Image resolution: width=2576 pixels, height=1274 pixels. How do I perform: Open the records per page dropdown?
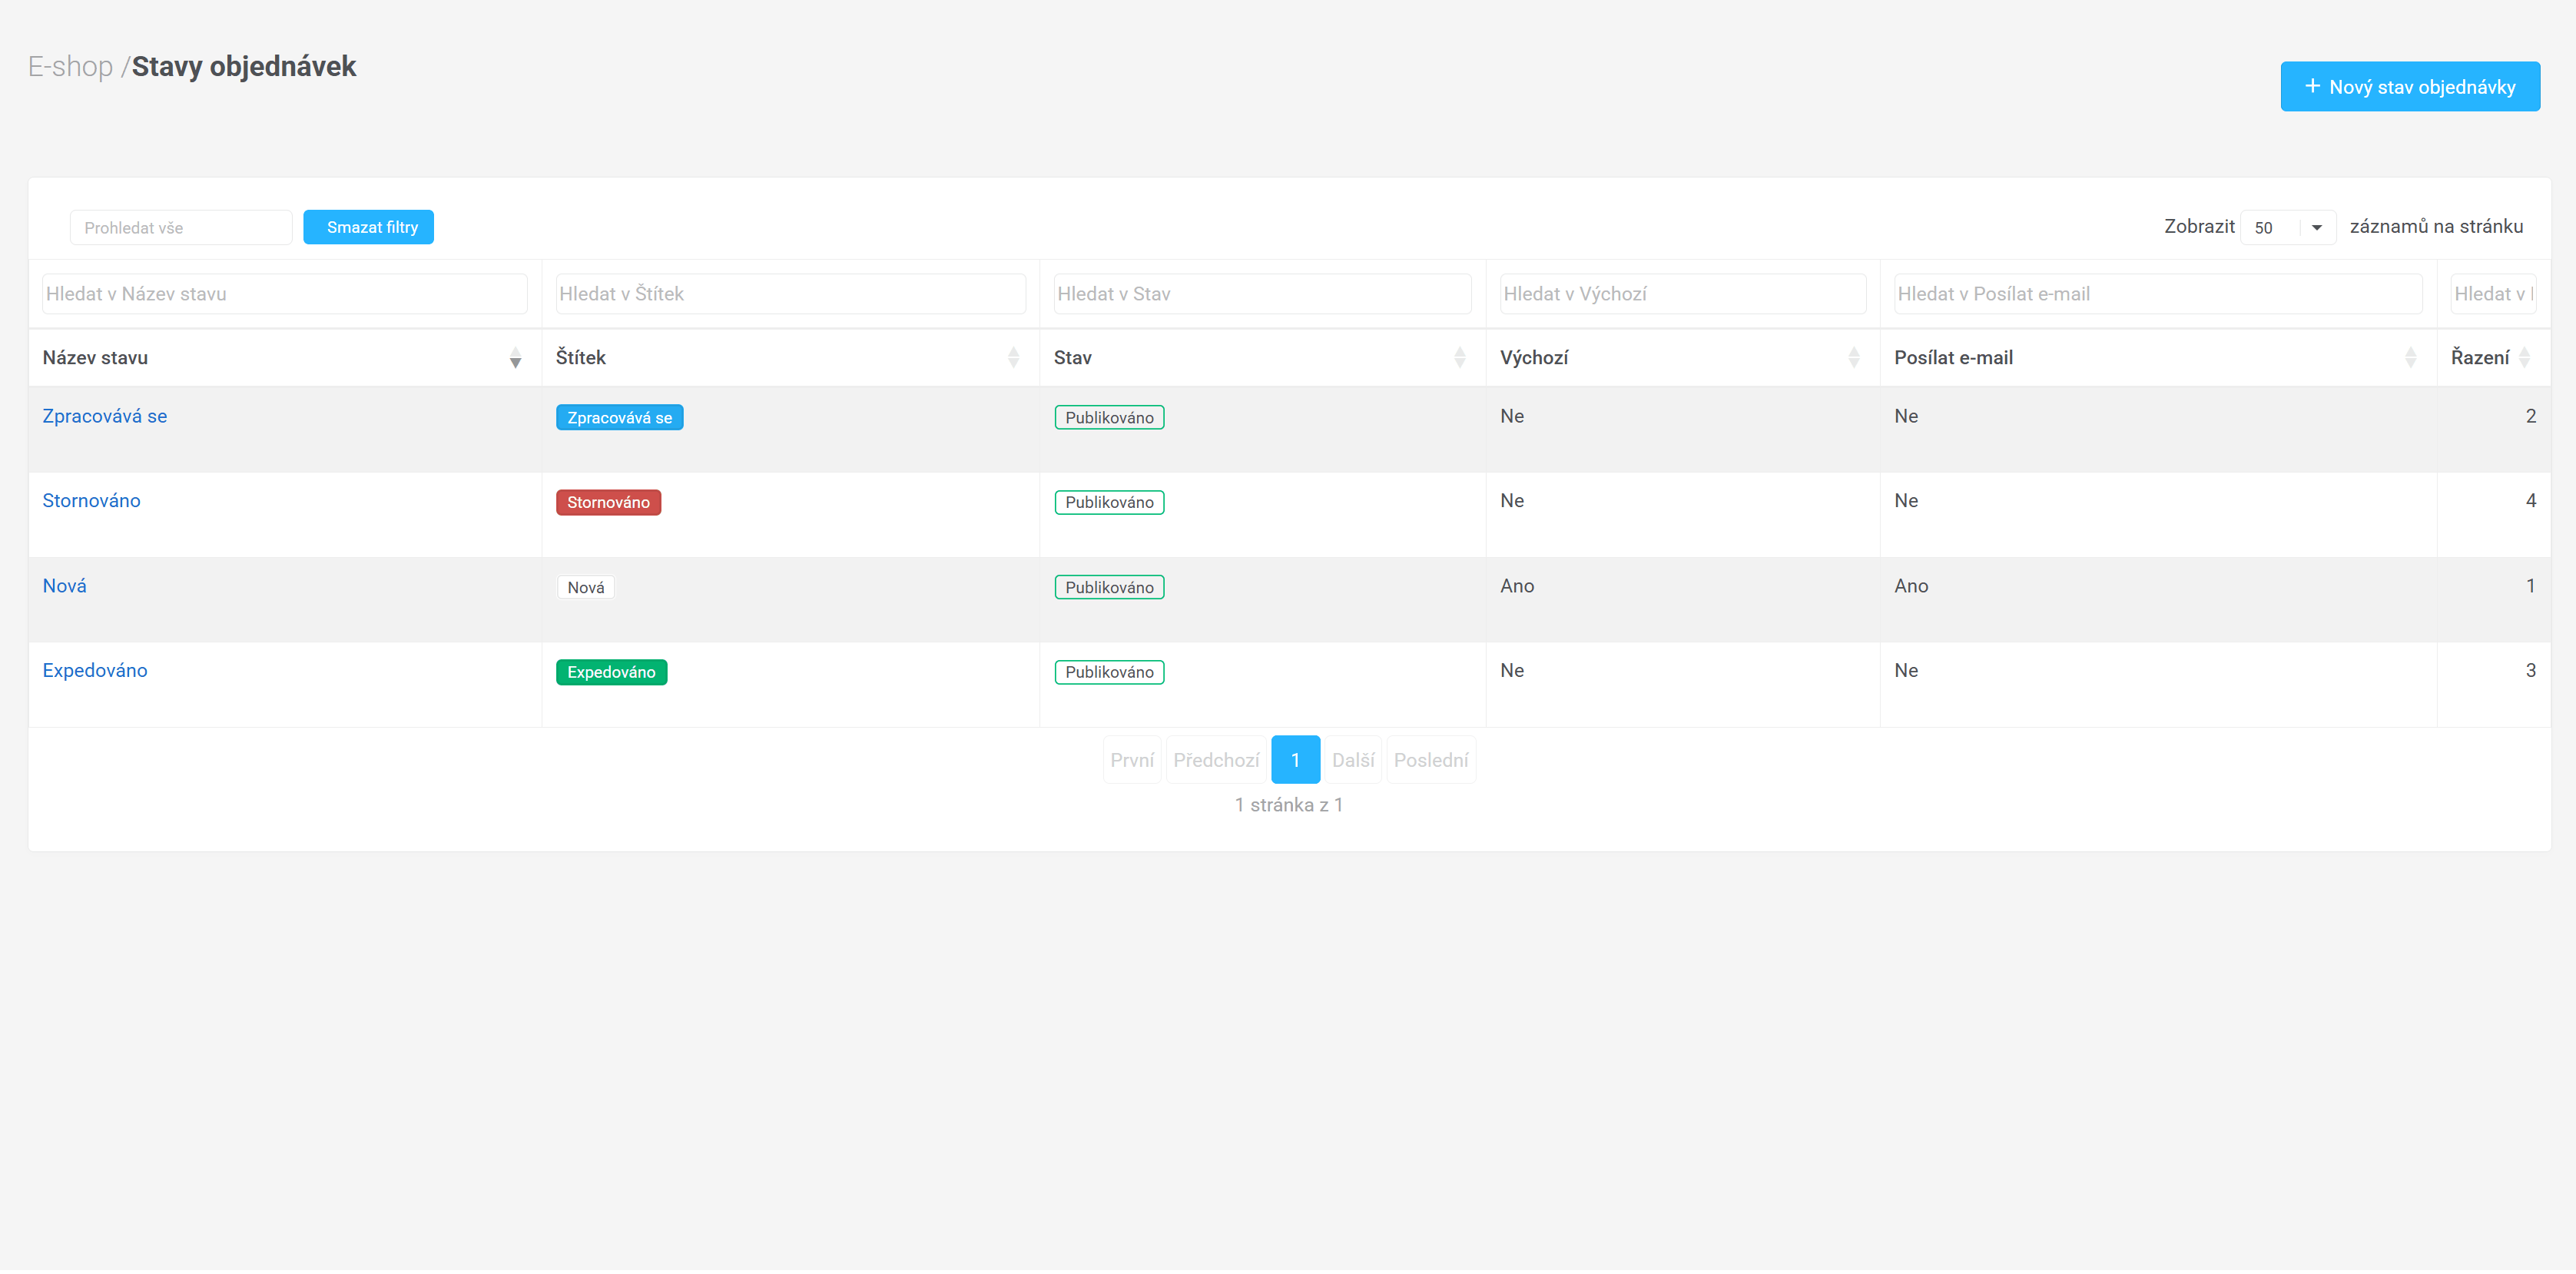[x=2287, y=228]
